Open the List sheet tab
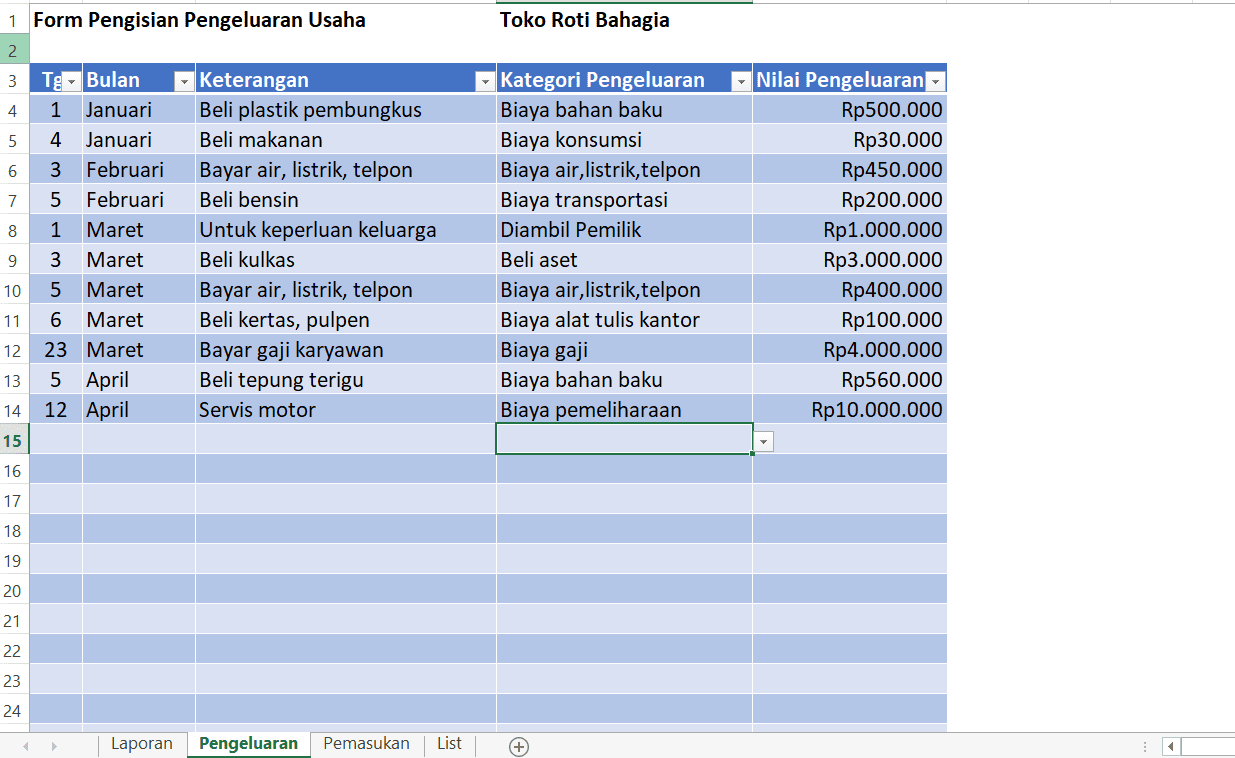This screenshot has height=758, width=1235. (x=449, y=744)
